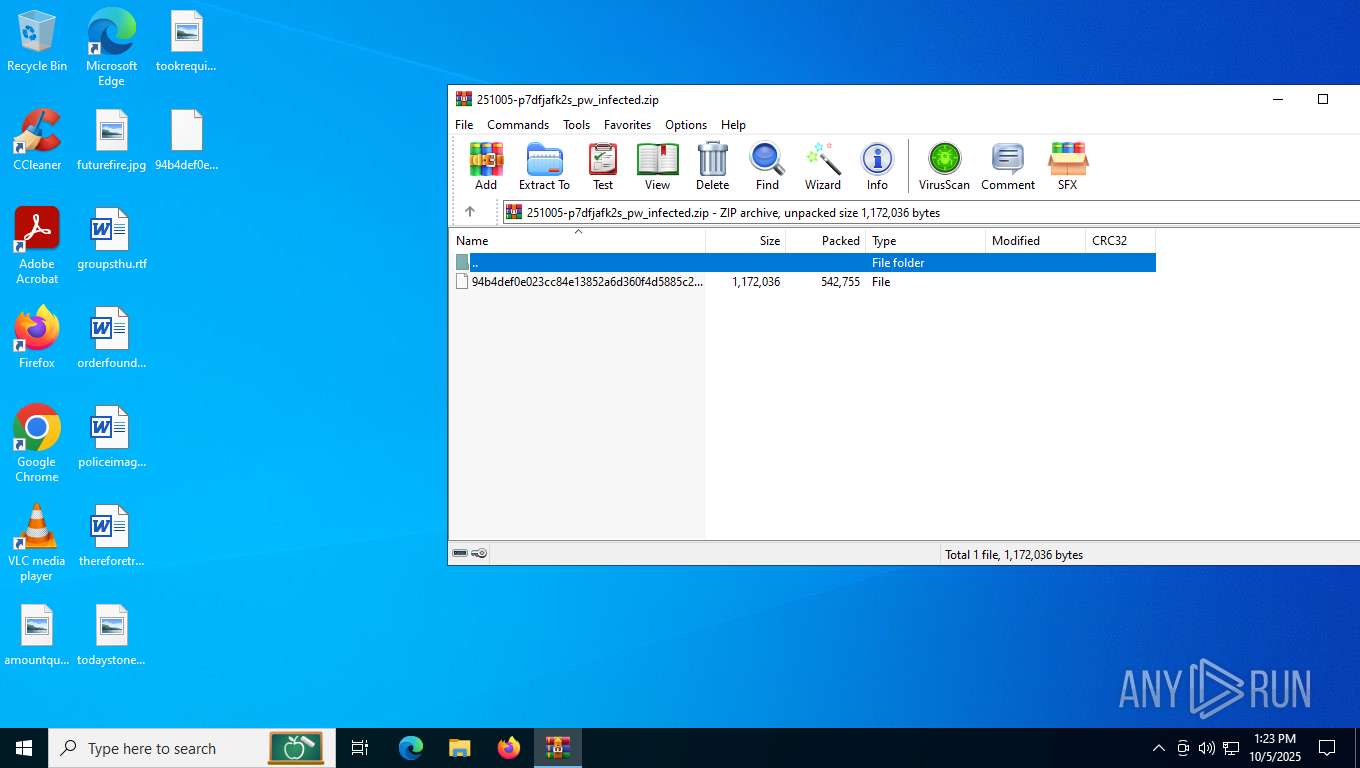
Task: Open the notification center icon
Action: pyautogui.click(x=1327, y=748)
